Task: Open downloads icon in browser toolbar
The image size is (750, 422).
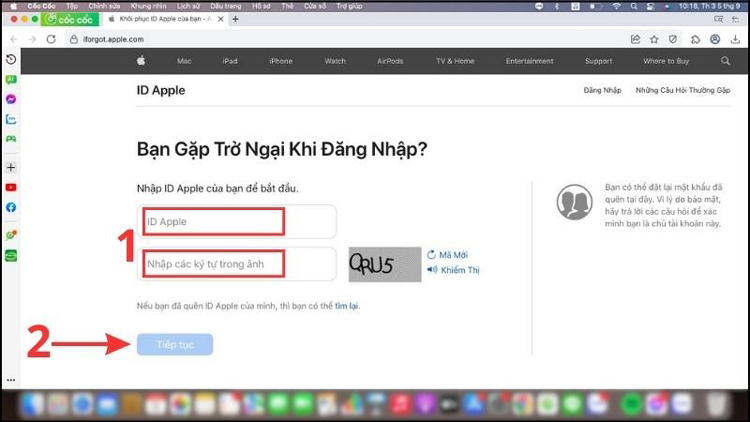Action: [735, 39]
